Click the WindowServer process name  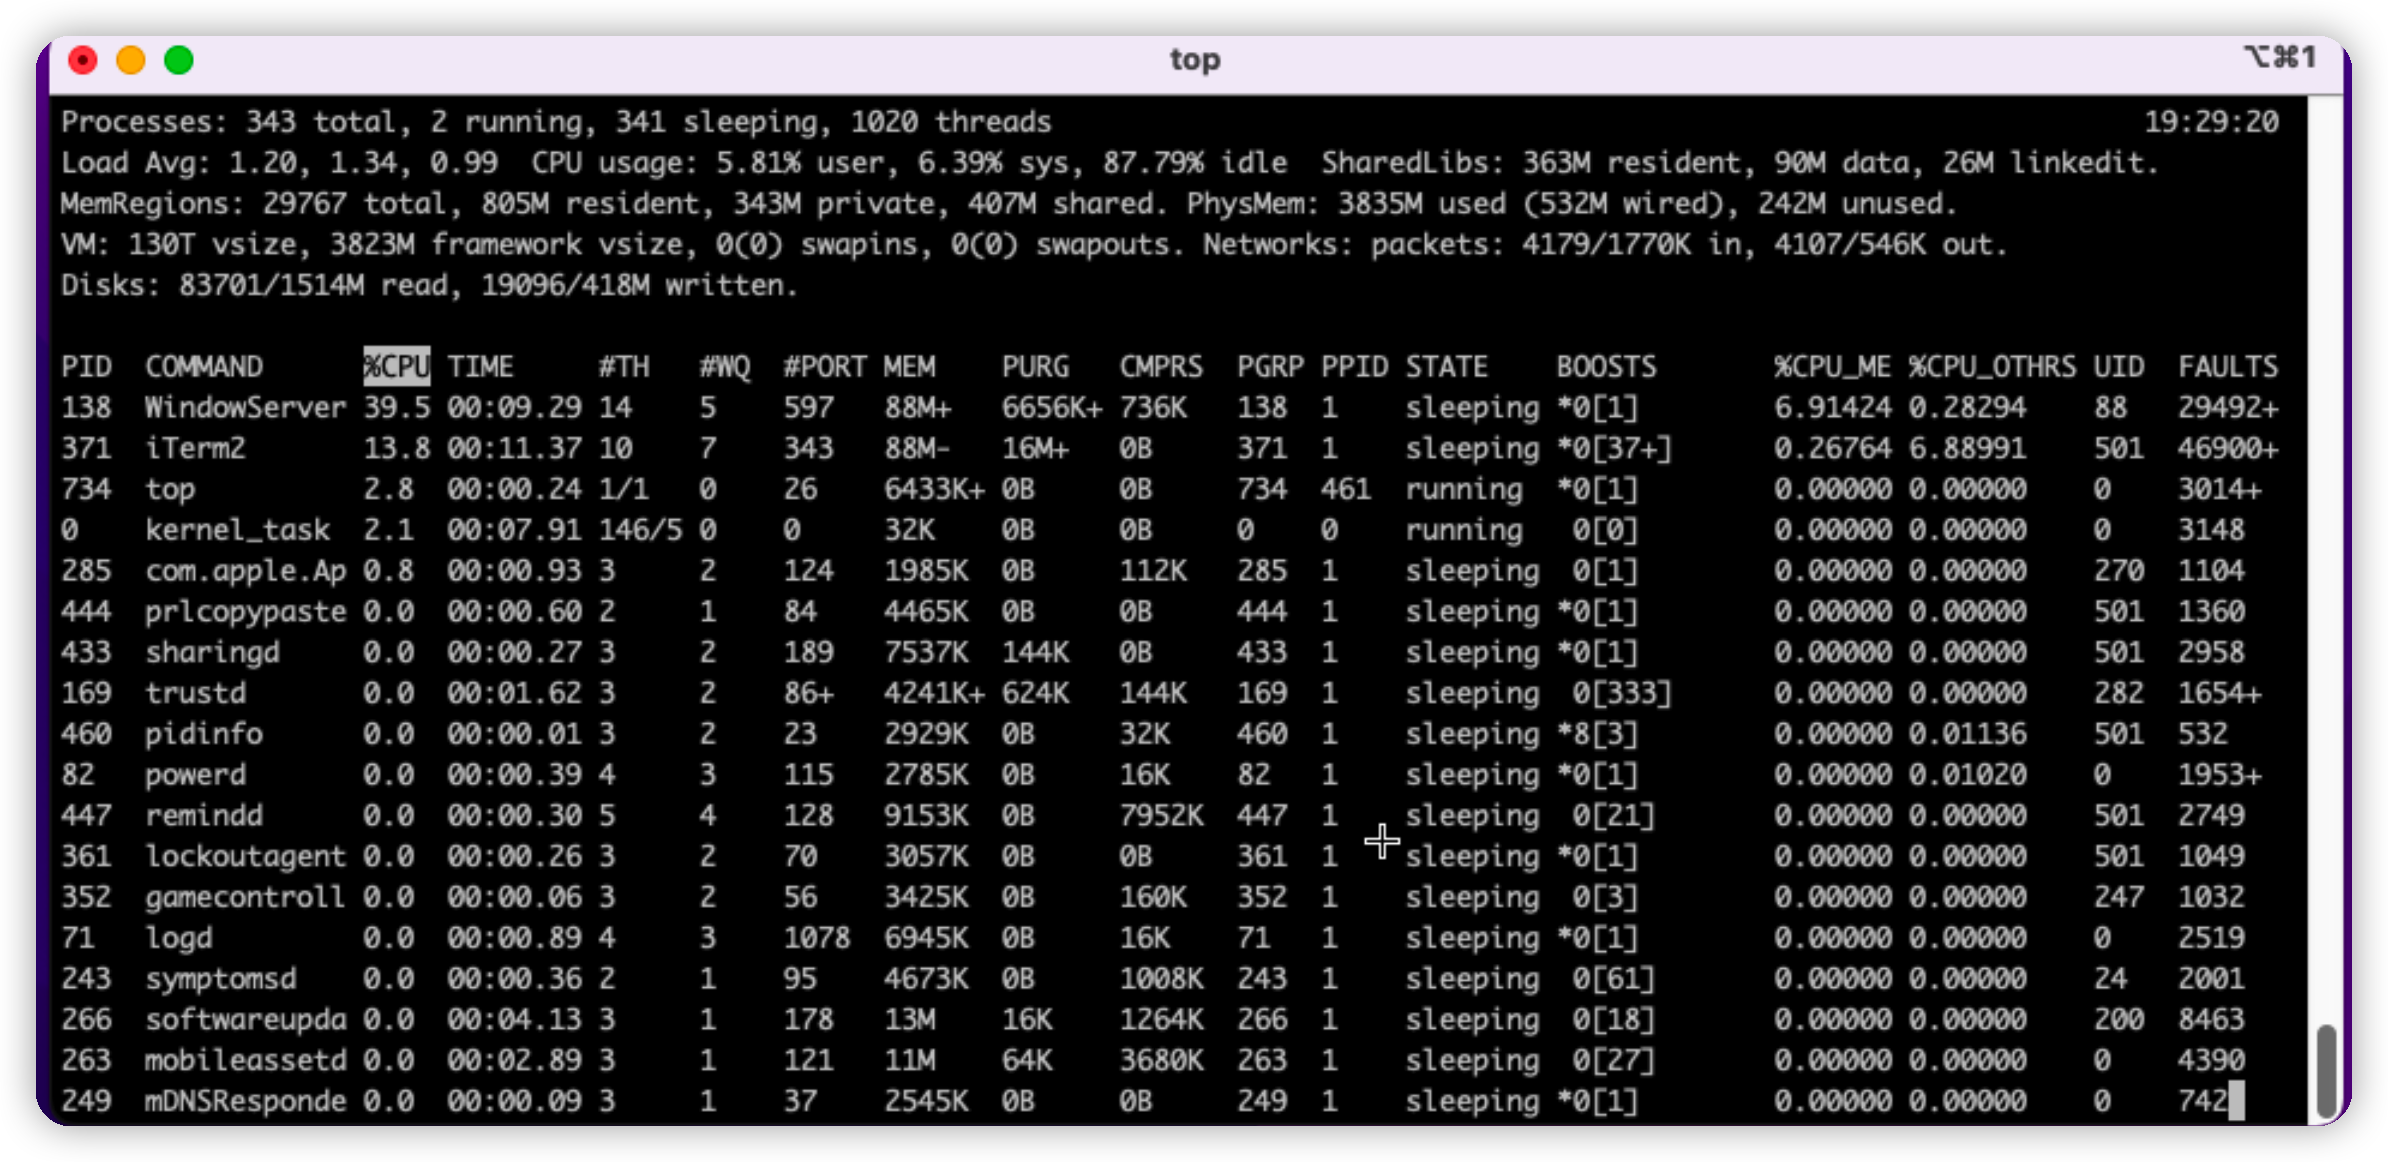click(245, 407)
